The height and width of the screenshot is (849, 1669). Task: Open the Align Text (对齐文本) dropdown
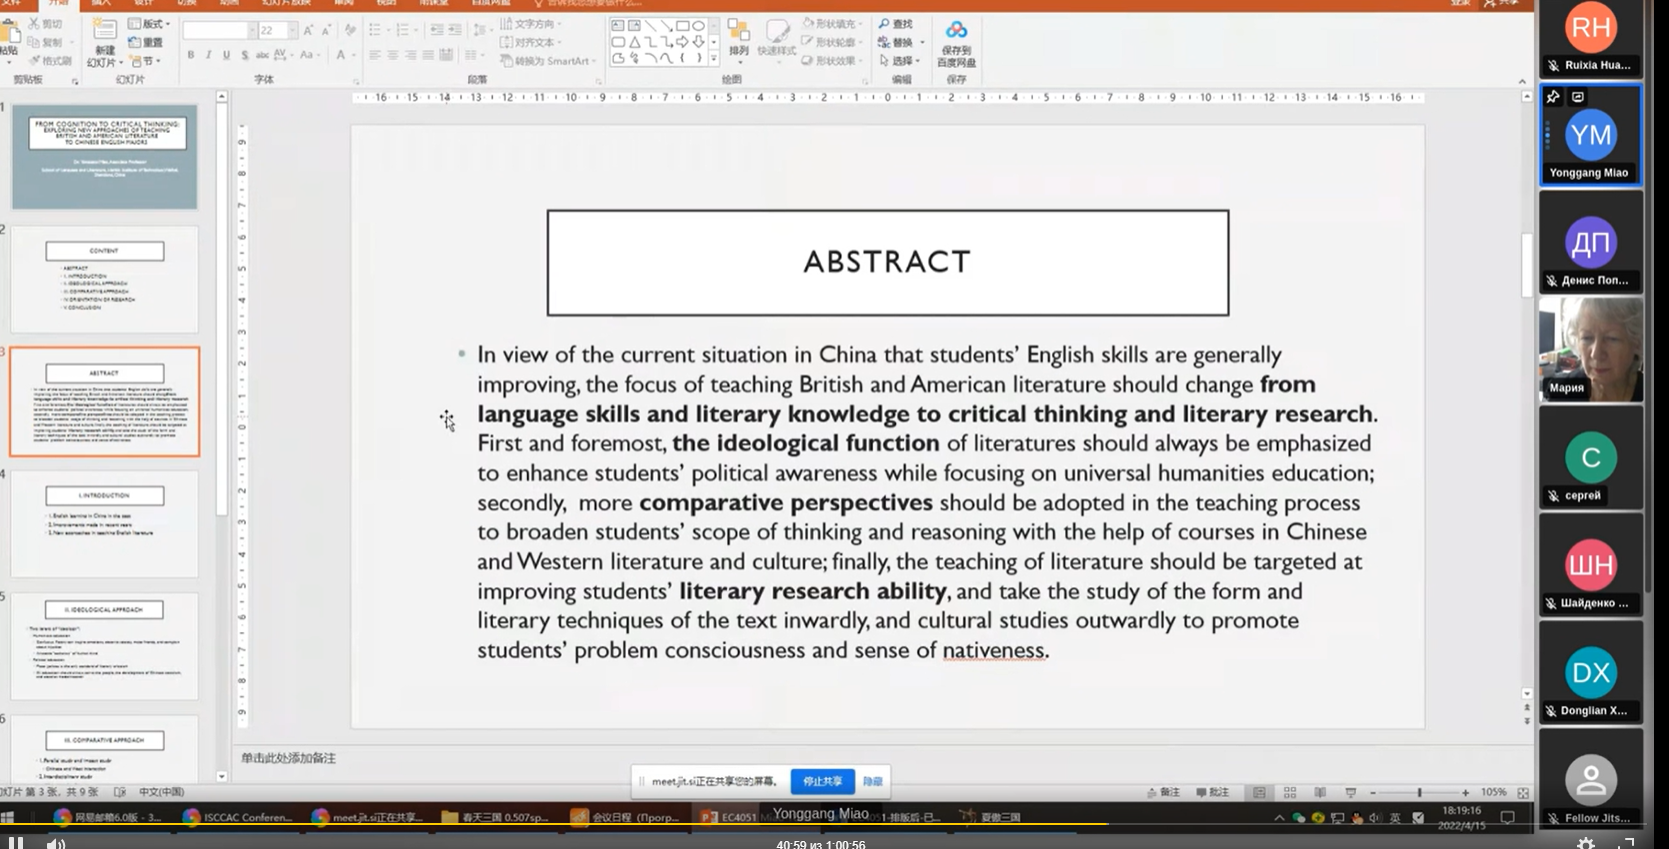(x=531, y=42)
